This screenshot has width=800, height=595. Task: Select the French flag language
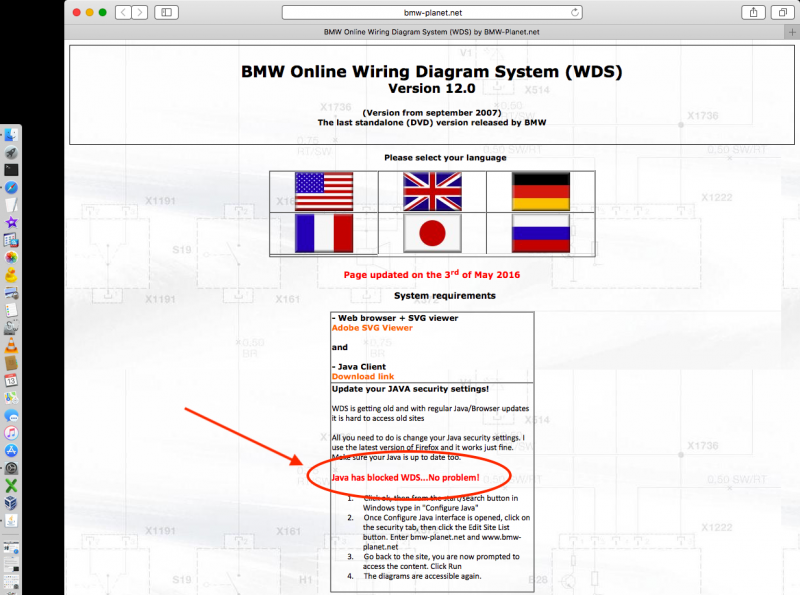coord(323,233)
